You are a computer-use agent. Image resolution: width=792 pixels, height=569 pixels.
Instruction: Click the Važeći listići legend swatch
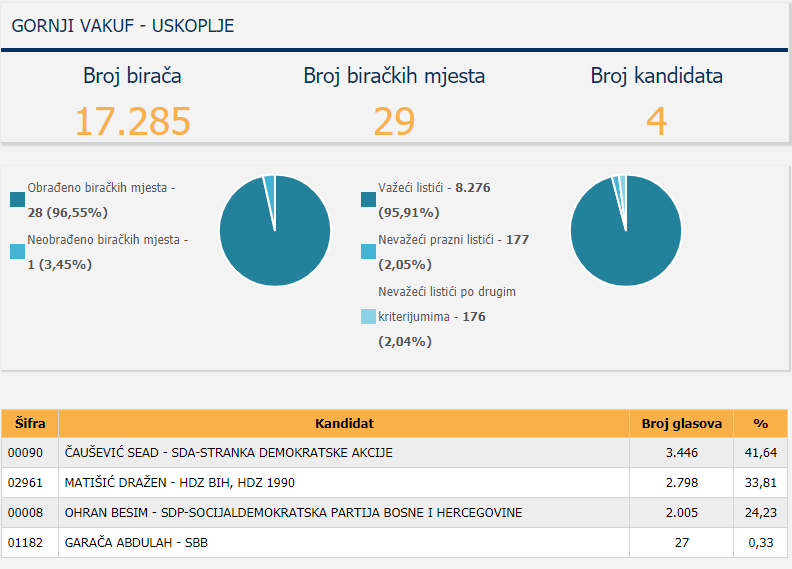pos(368,199)
